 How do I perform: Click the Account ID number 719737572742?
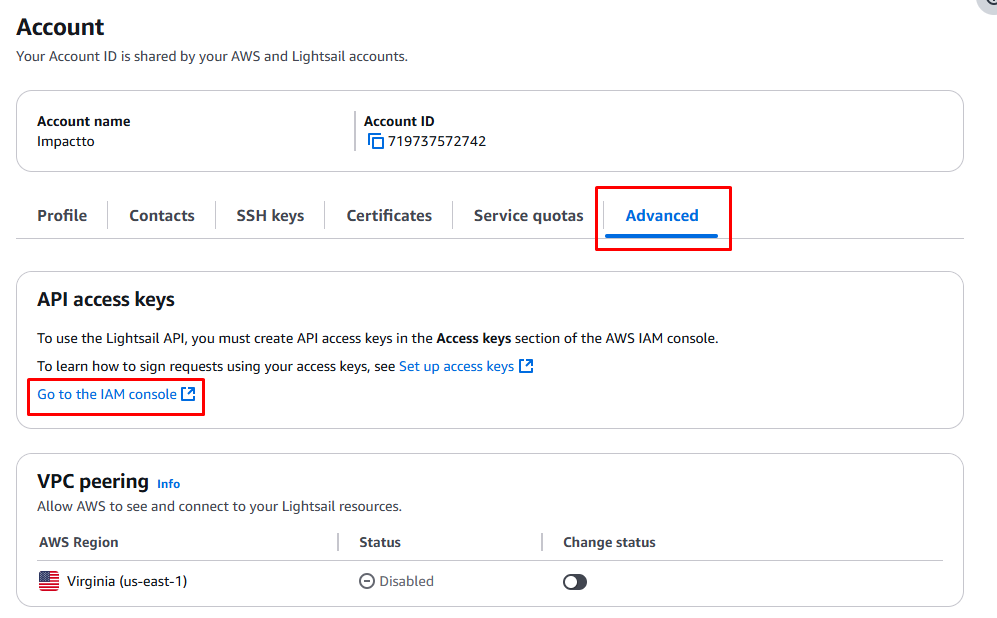(437, 141)
